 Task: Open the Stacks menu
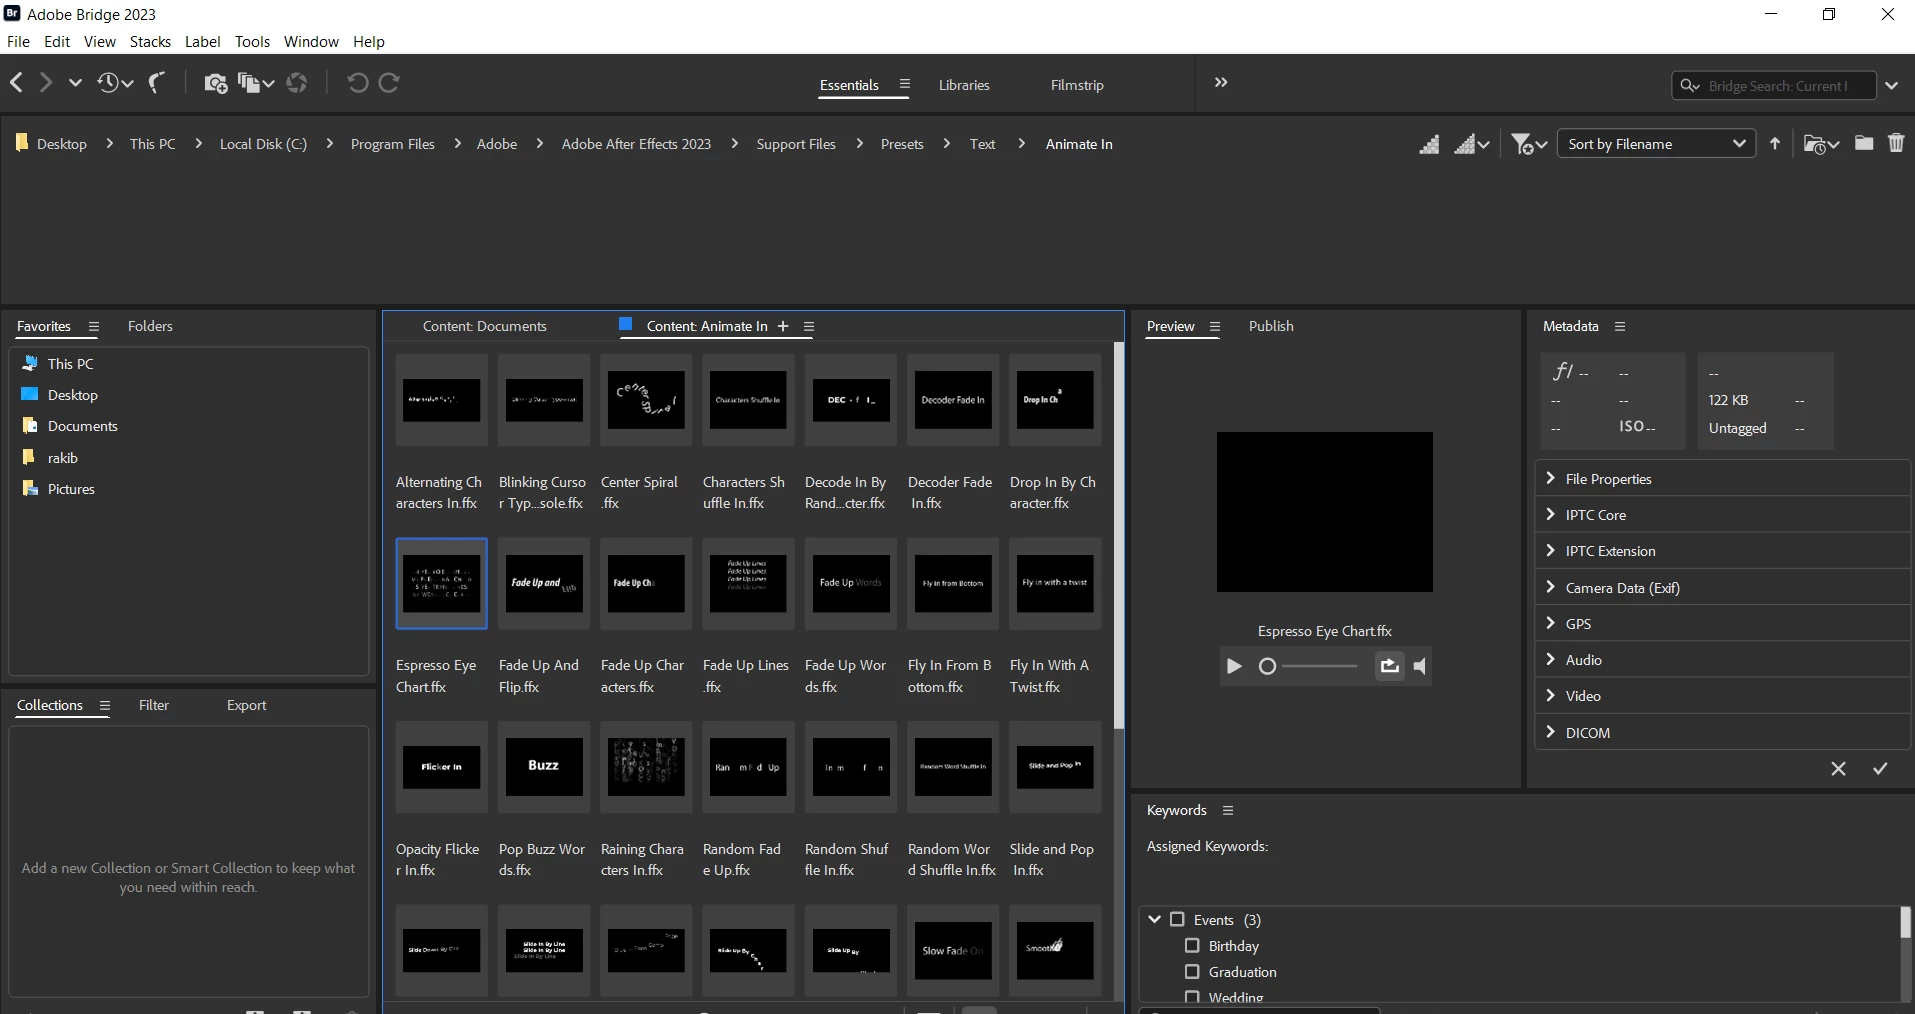[150, 42]
